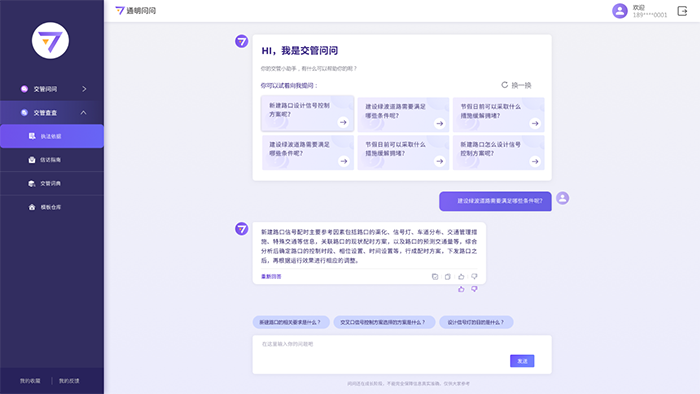Select chip 交叉口信号控制方案选择的方案是什么
This screenshot has width=700, height=394.
tap(384, 322)
